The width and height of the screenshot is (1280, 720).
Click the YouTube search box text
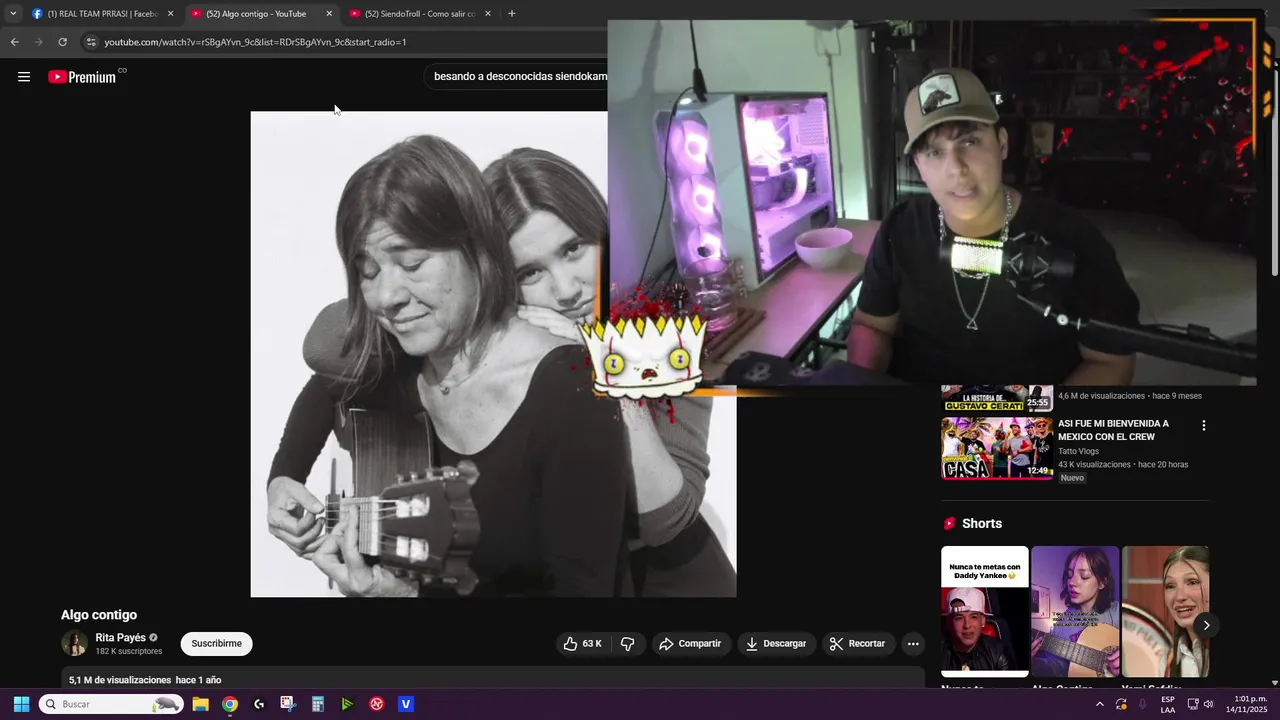(x=520, y=77)
